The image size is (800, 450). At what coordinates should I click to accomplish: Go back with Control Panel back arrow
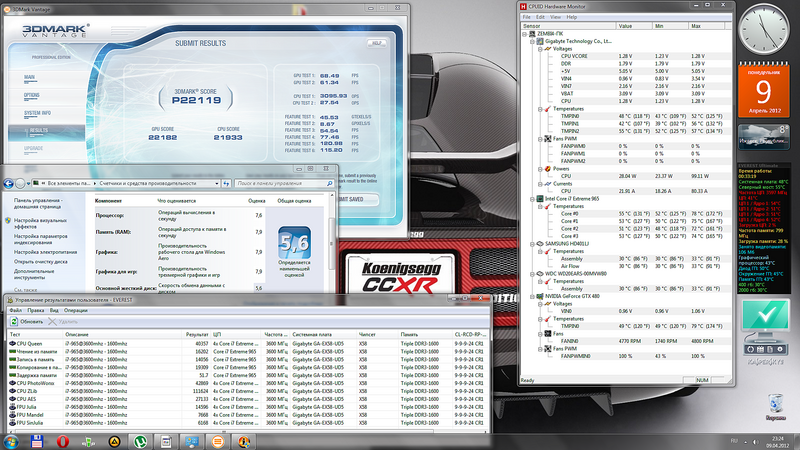point(8,183)
